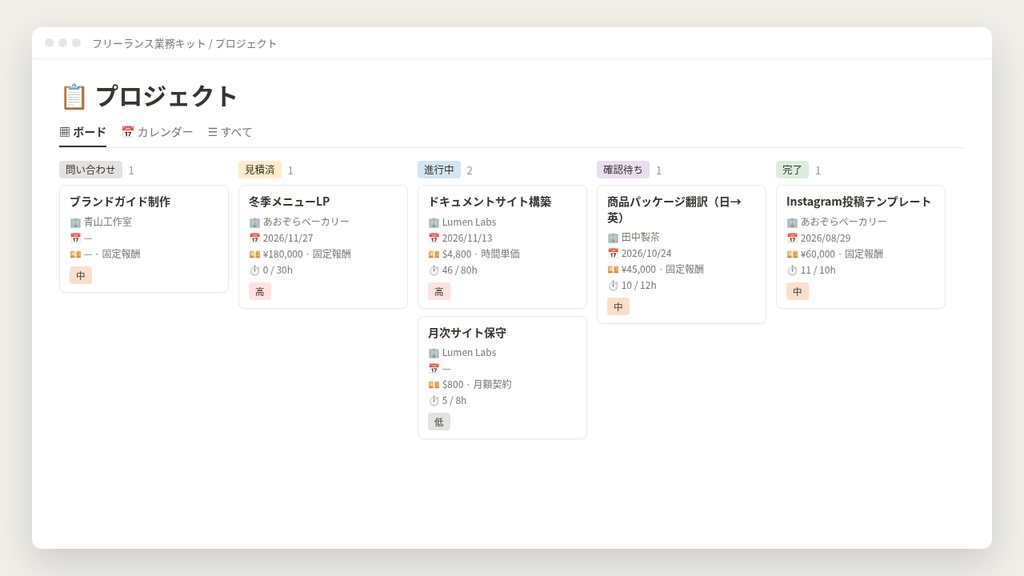Screen dimensions: 1024x576
Task: Open the 商品パッケージ翻訳 card title
Action: [x=674, y=209]
